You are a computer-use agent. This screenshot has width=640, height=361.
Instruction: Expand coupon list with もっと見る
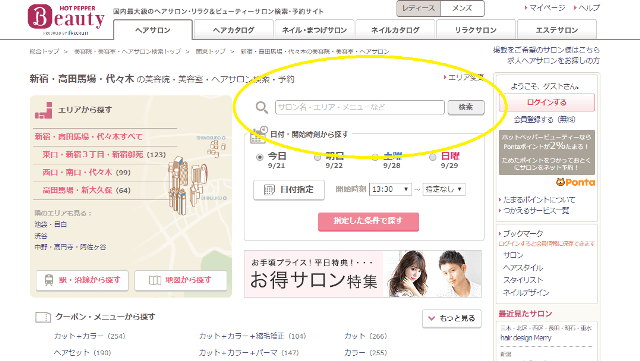[x=452, y=318]
